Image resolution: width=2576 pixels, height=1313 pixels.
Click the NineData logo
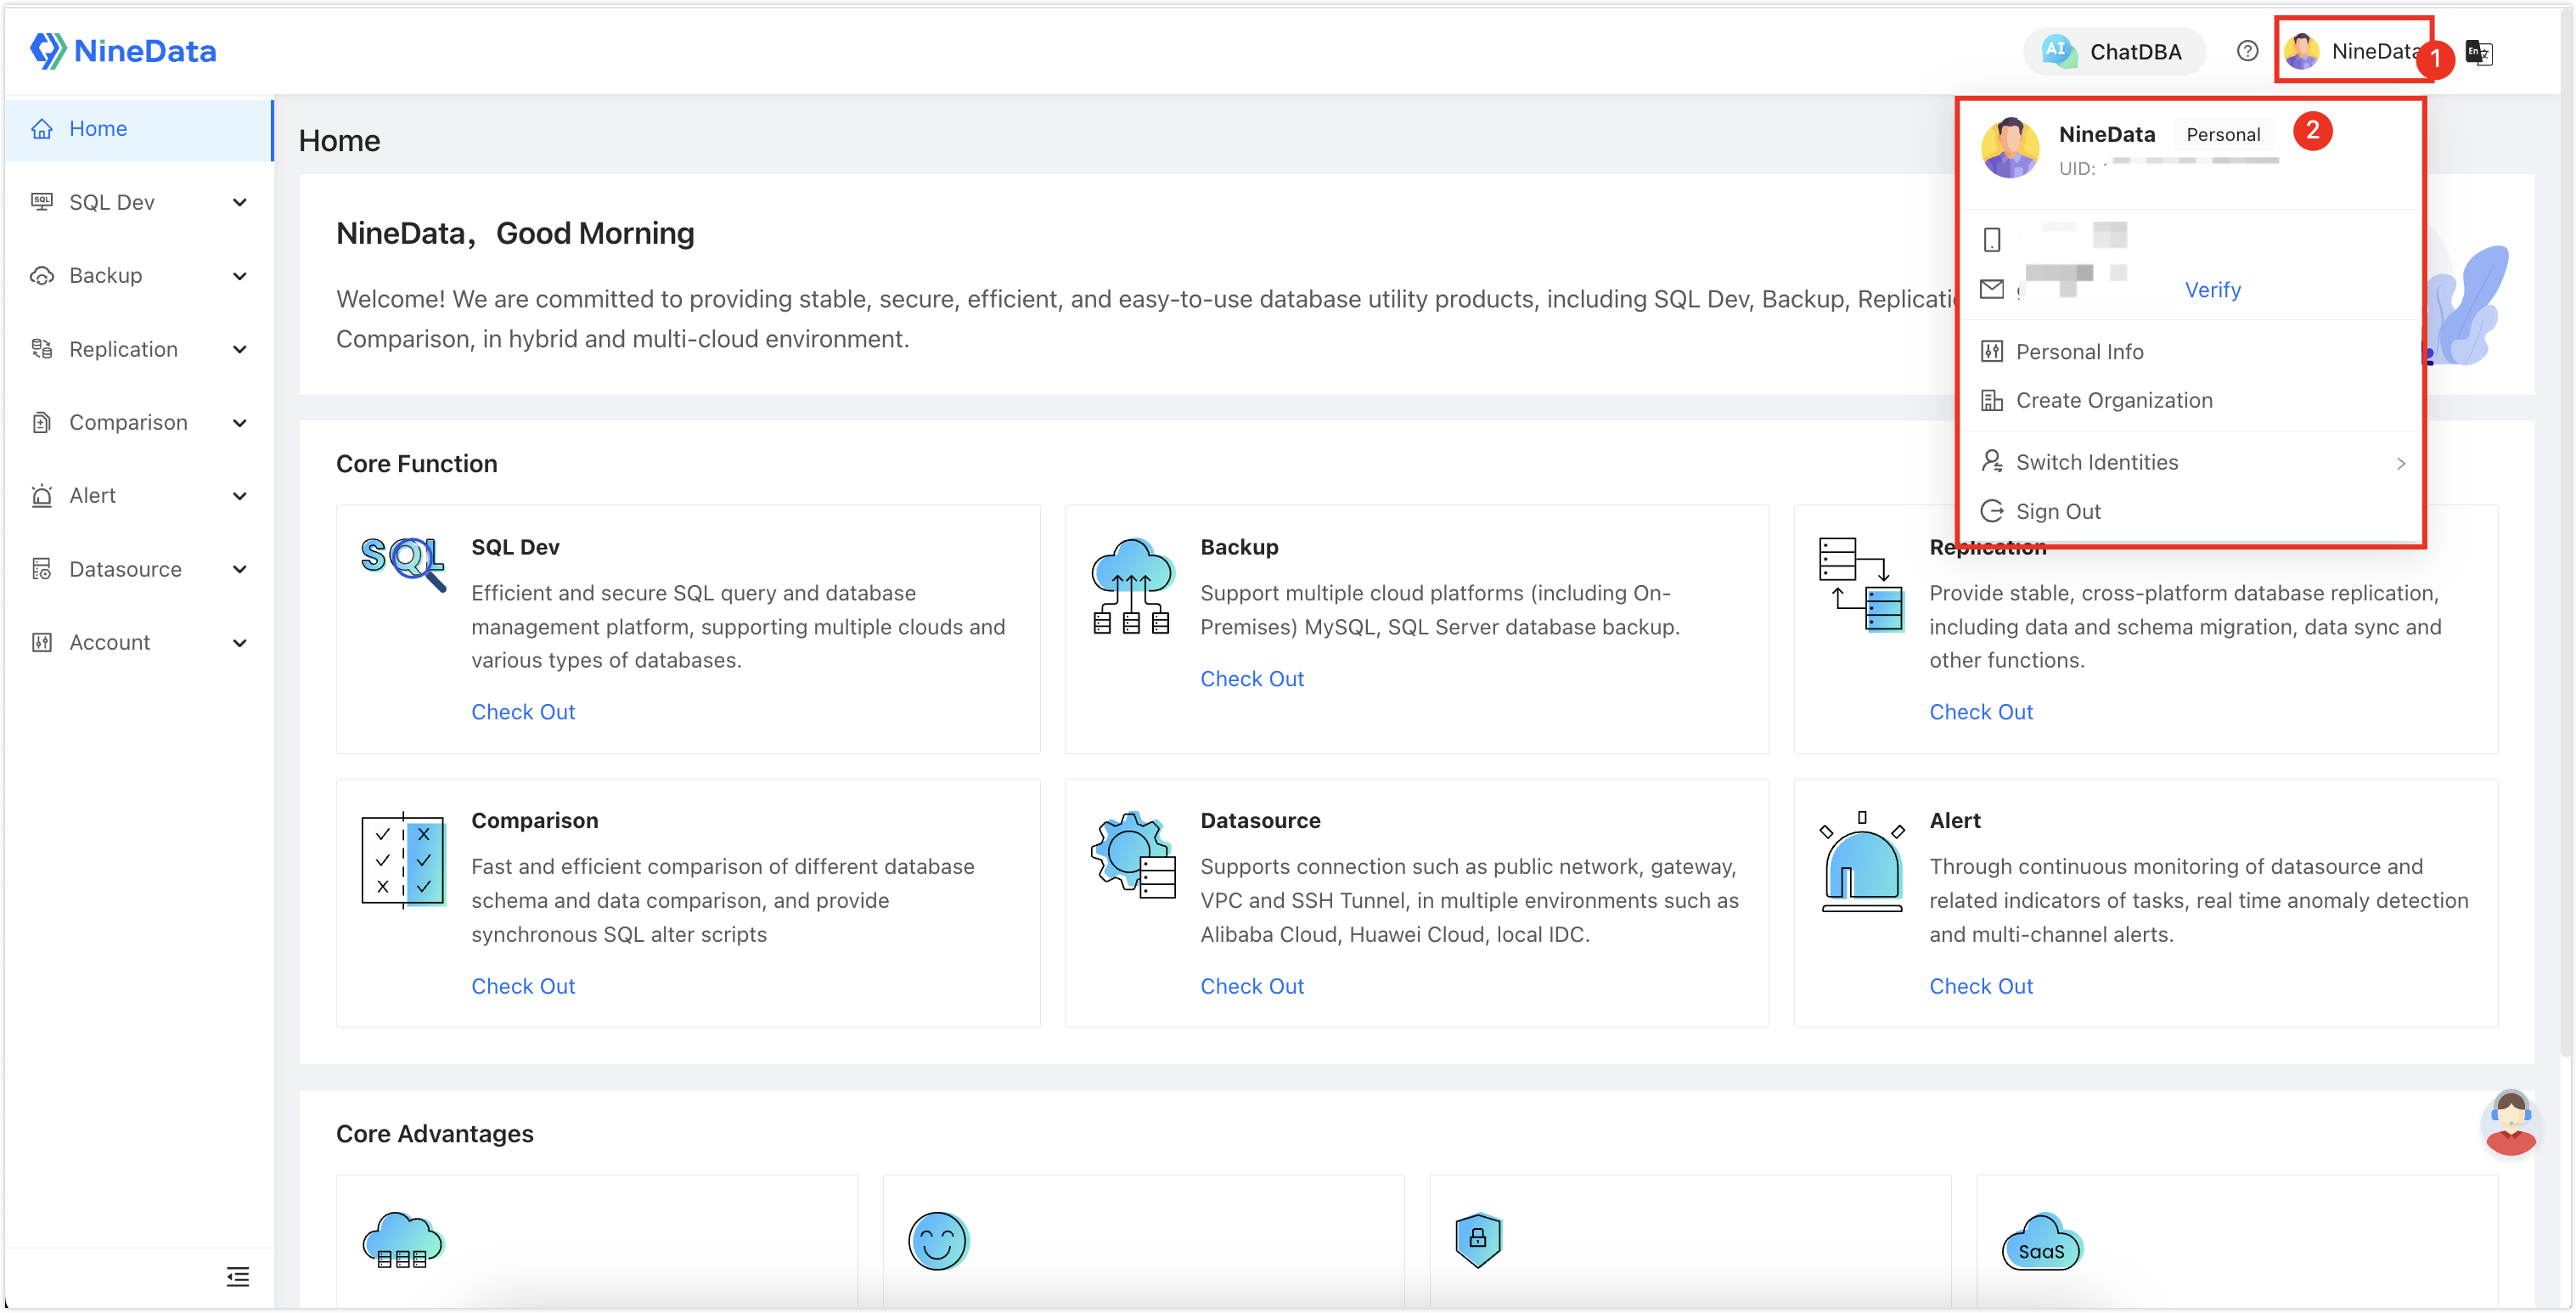123,50
